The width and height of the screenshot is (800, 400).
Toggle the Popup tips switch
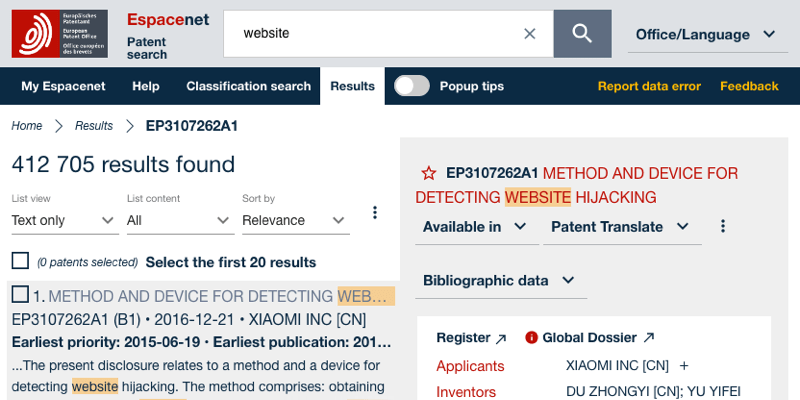(411, 86)
